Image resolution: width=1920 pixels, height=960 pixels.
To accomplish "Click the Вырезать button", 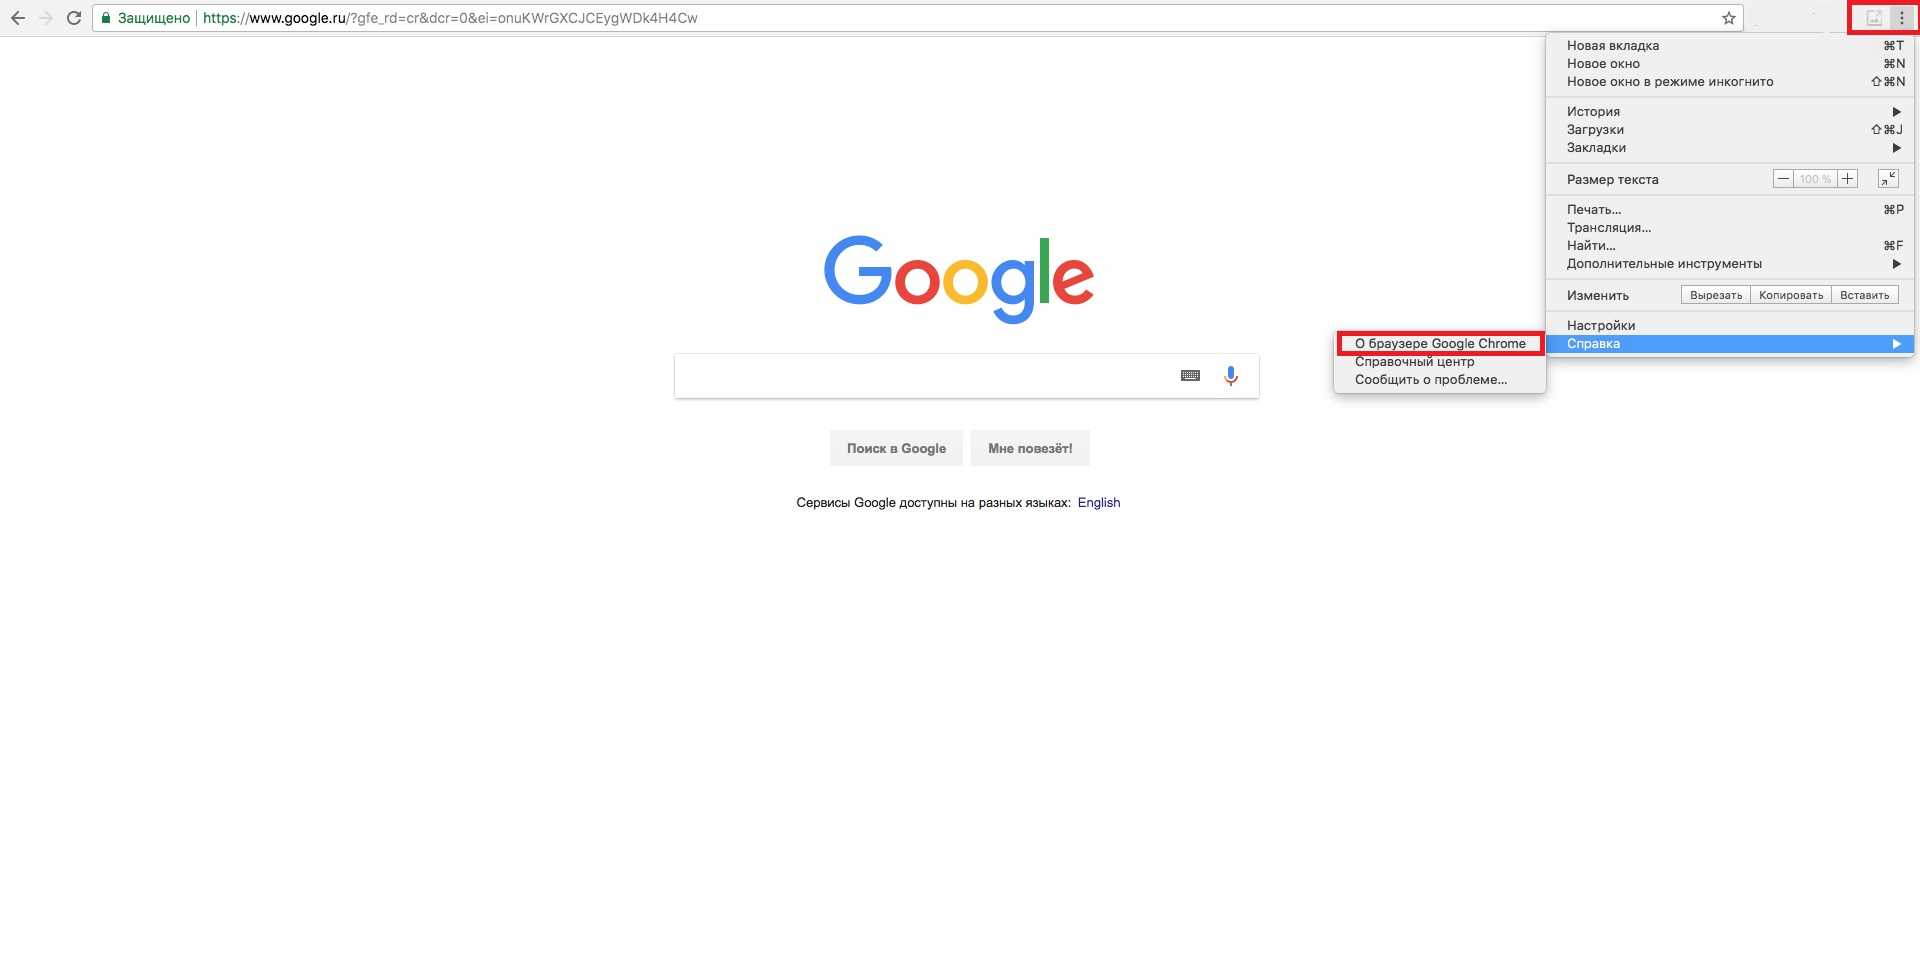I will click(1716, 295).
